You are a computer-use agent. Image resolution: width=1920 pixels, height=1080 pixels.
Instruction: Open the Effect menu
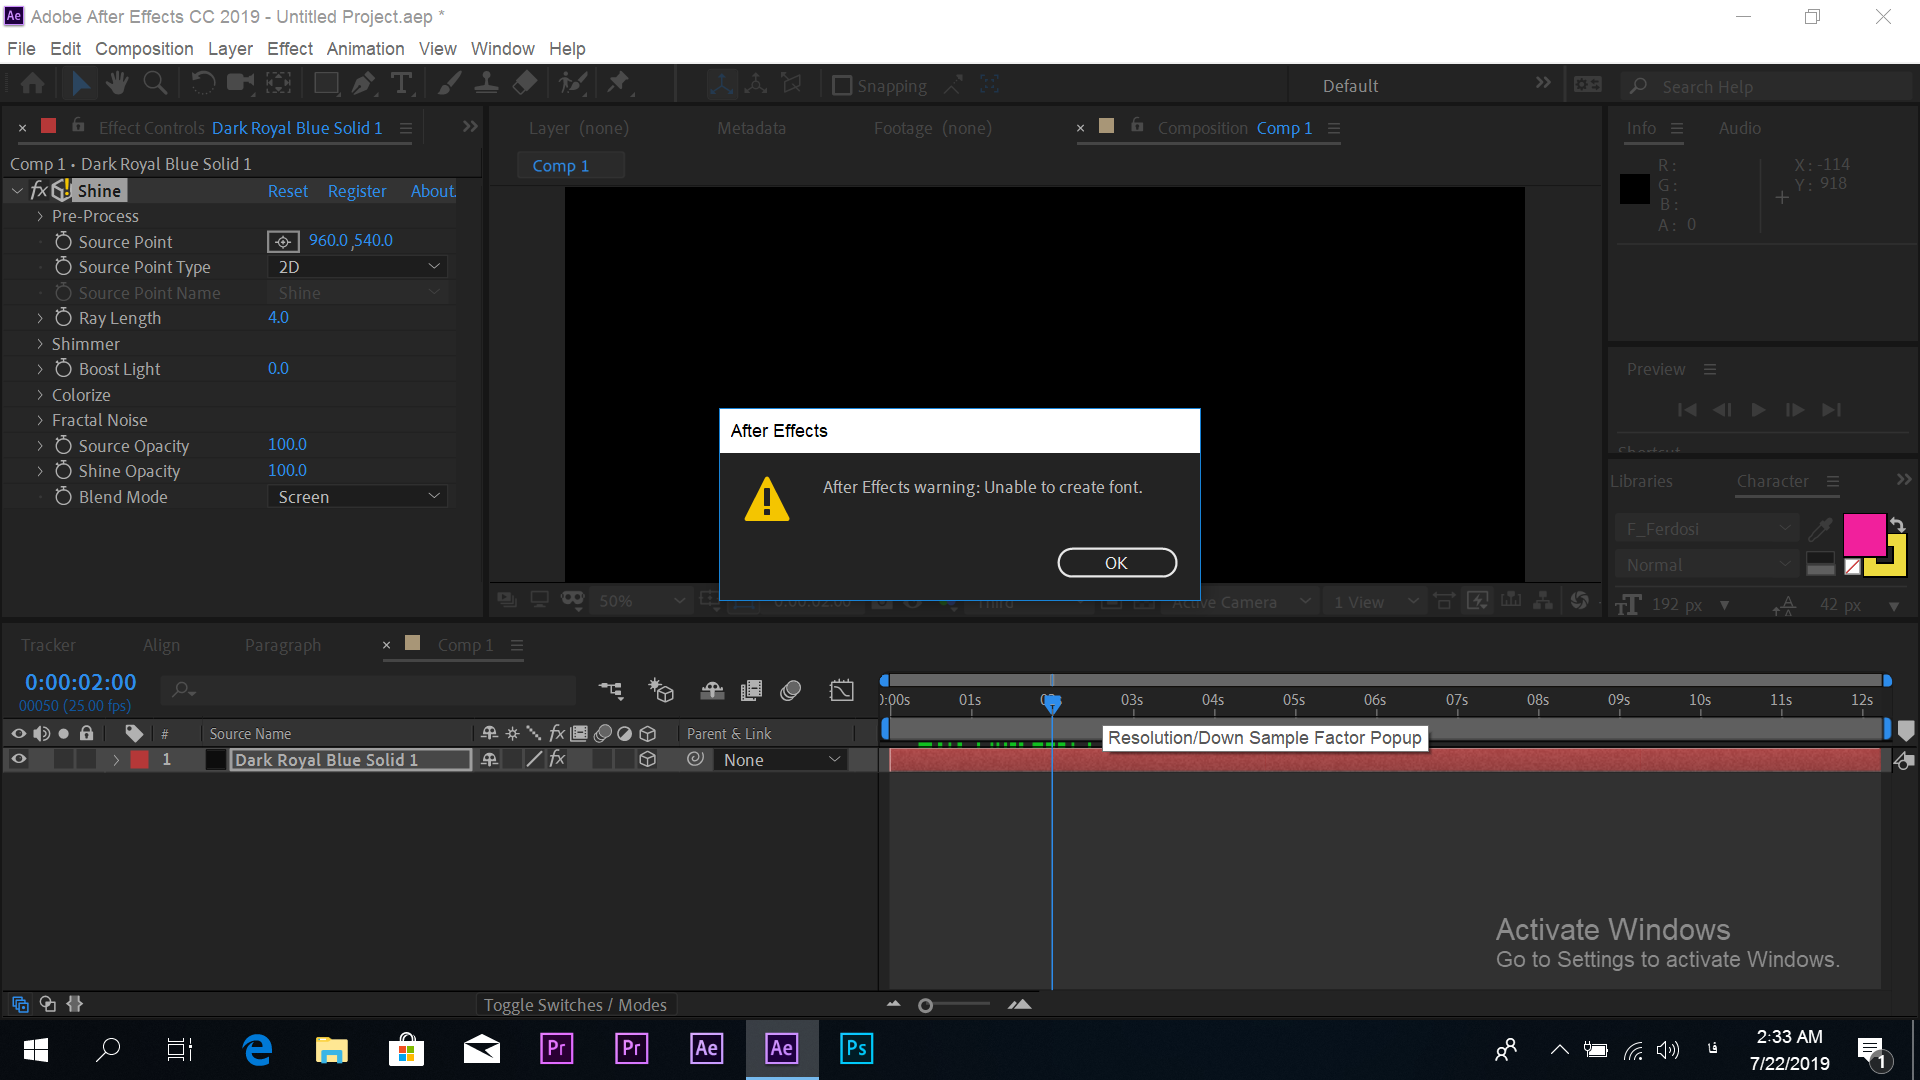pos(289,49)
